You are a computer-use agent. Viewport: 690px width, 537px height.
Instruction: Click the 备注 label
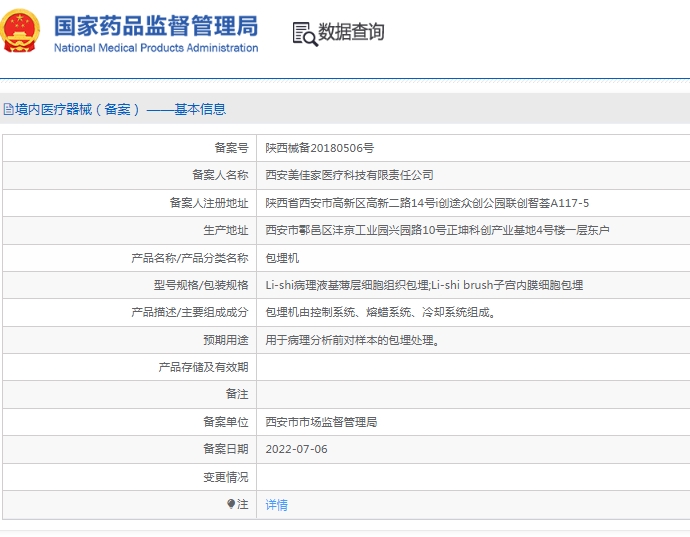[x=237, y=394]
